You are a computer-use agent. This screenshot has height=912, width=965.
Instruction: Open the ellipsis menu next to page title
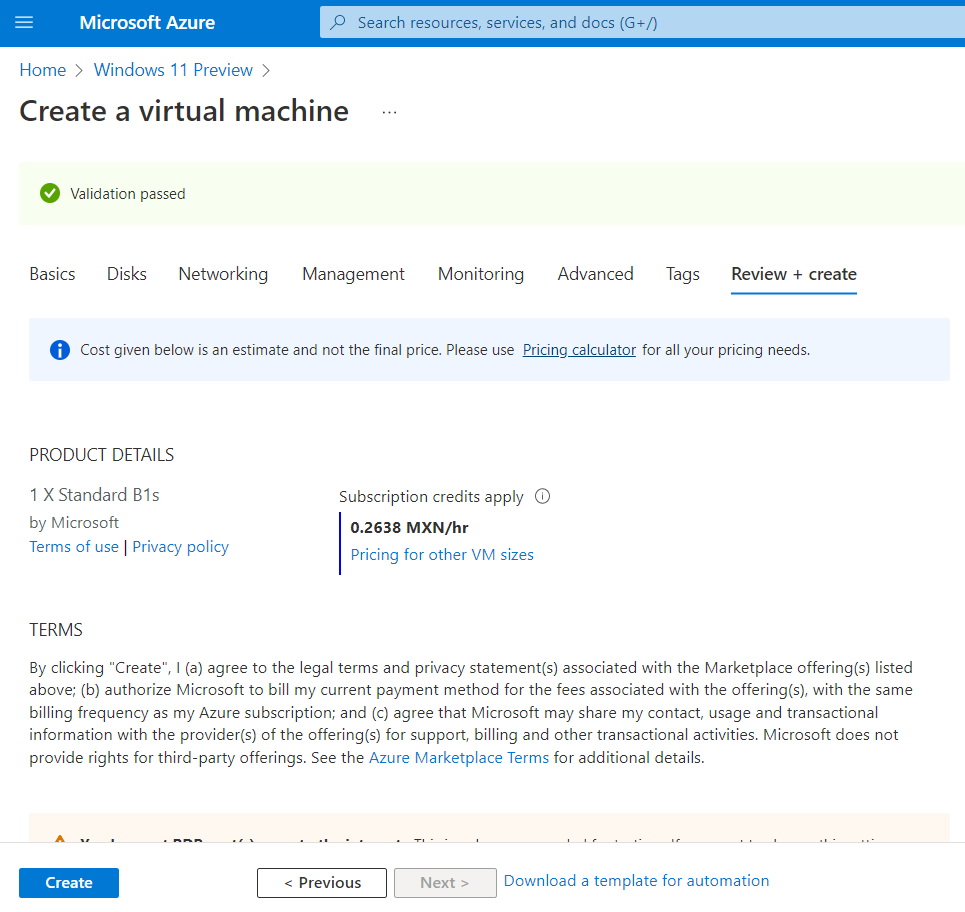388,112
